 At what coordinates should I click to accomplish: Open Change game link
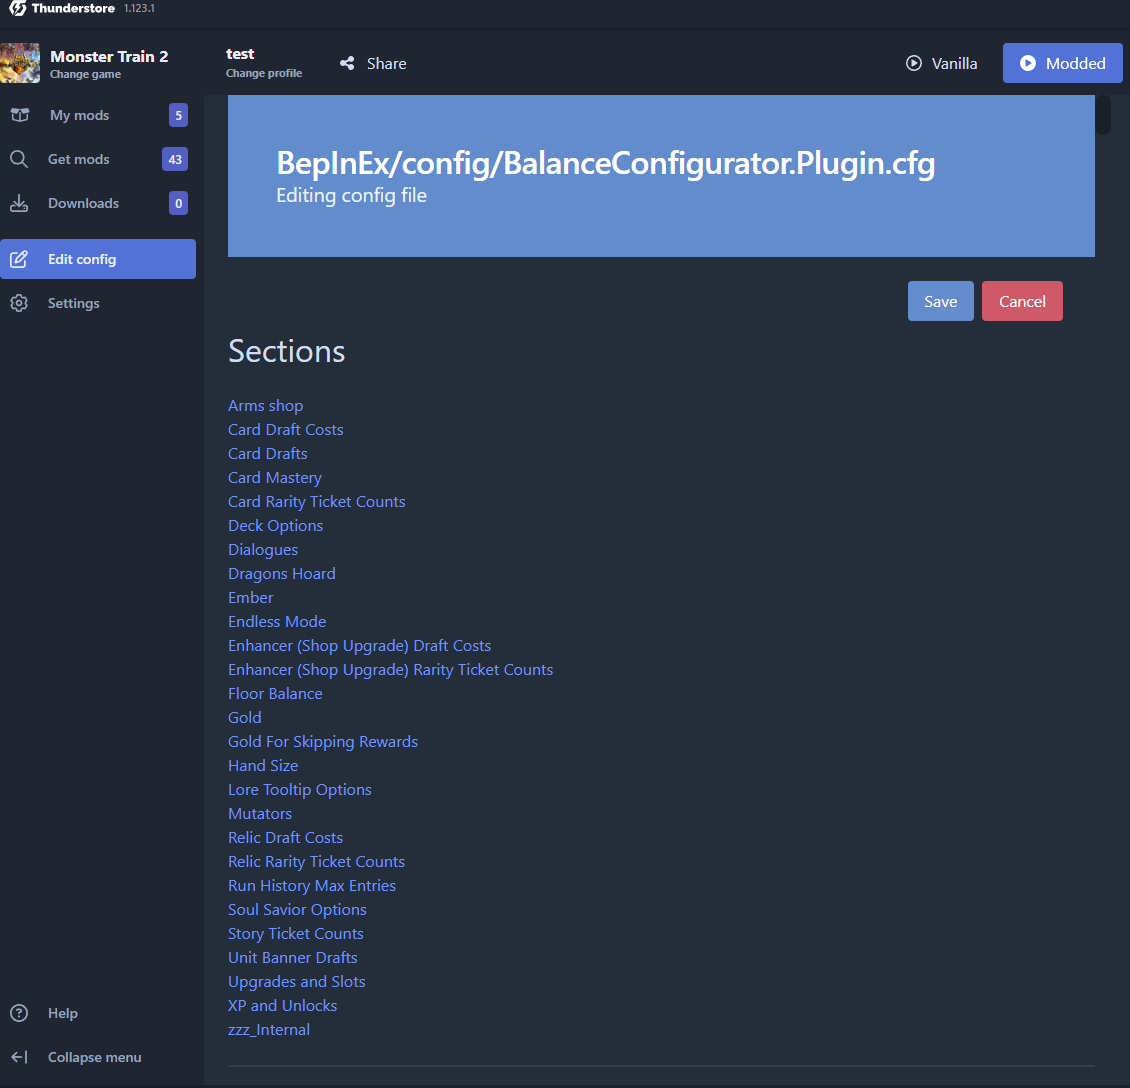pos(85,74)
